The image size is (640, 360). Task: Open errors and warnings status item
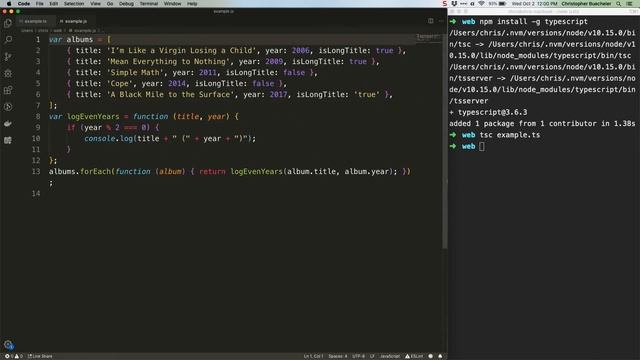[13, 356]
